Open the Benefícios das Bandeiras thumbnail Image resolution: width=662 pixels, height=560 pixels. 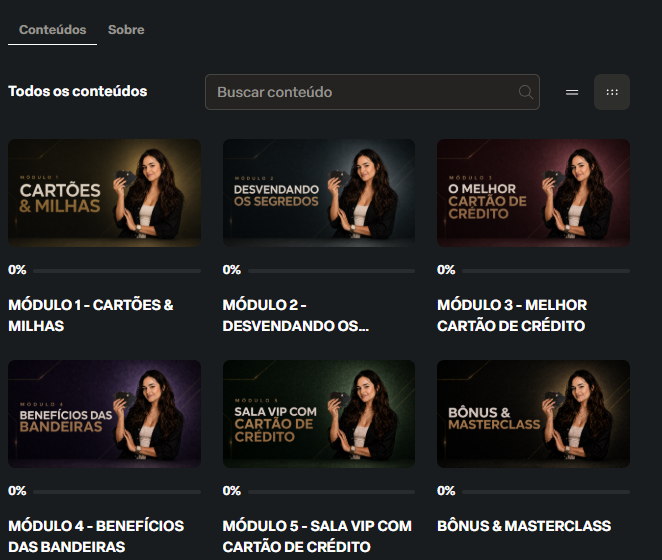click(x=104, y=414)
